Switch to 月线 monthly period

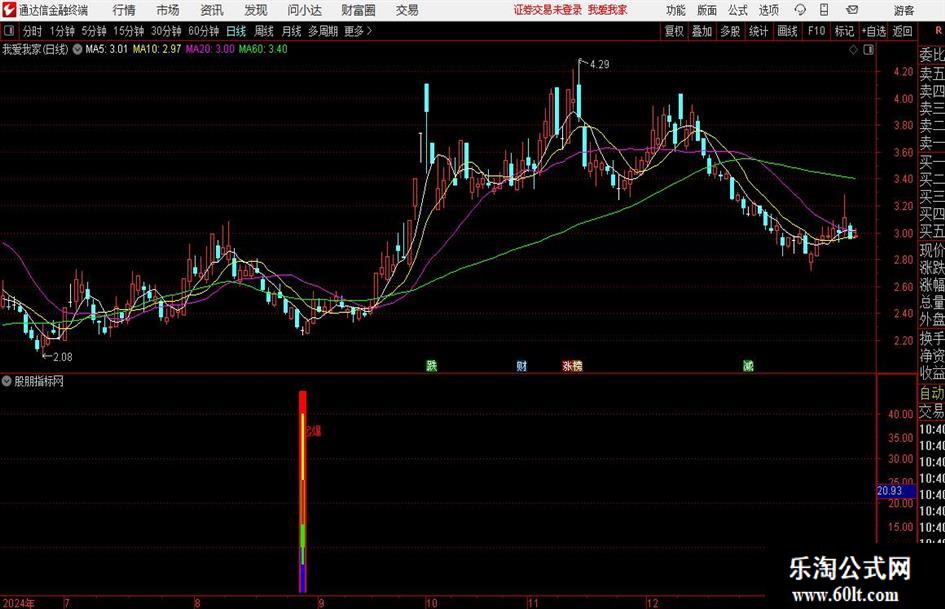click(x=292, y=31)
